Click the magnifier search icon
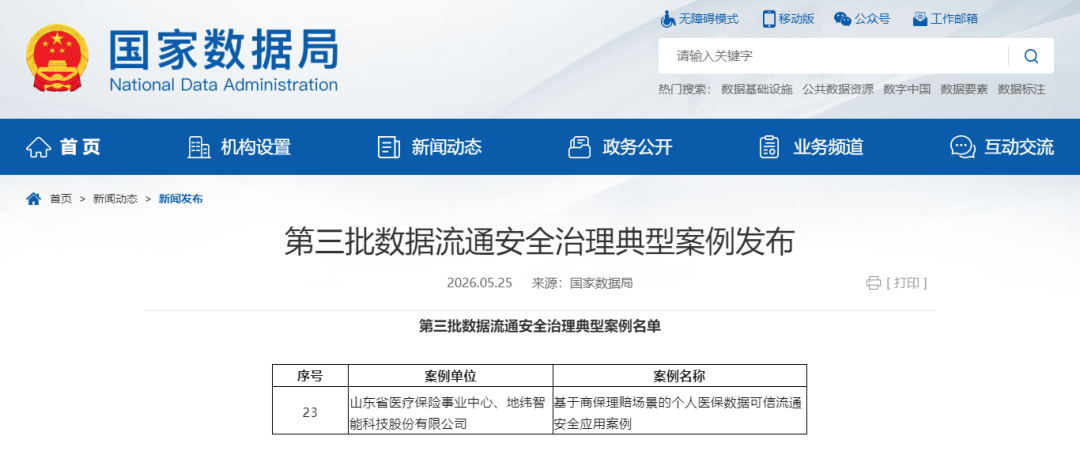 click(x=1030, y=56)
